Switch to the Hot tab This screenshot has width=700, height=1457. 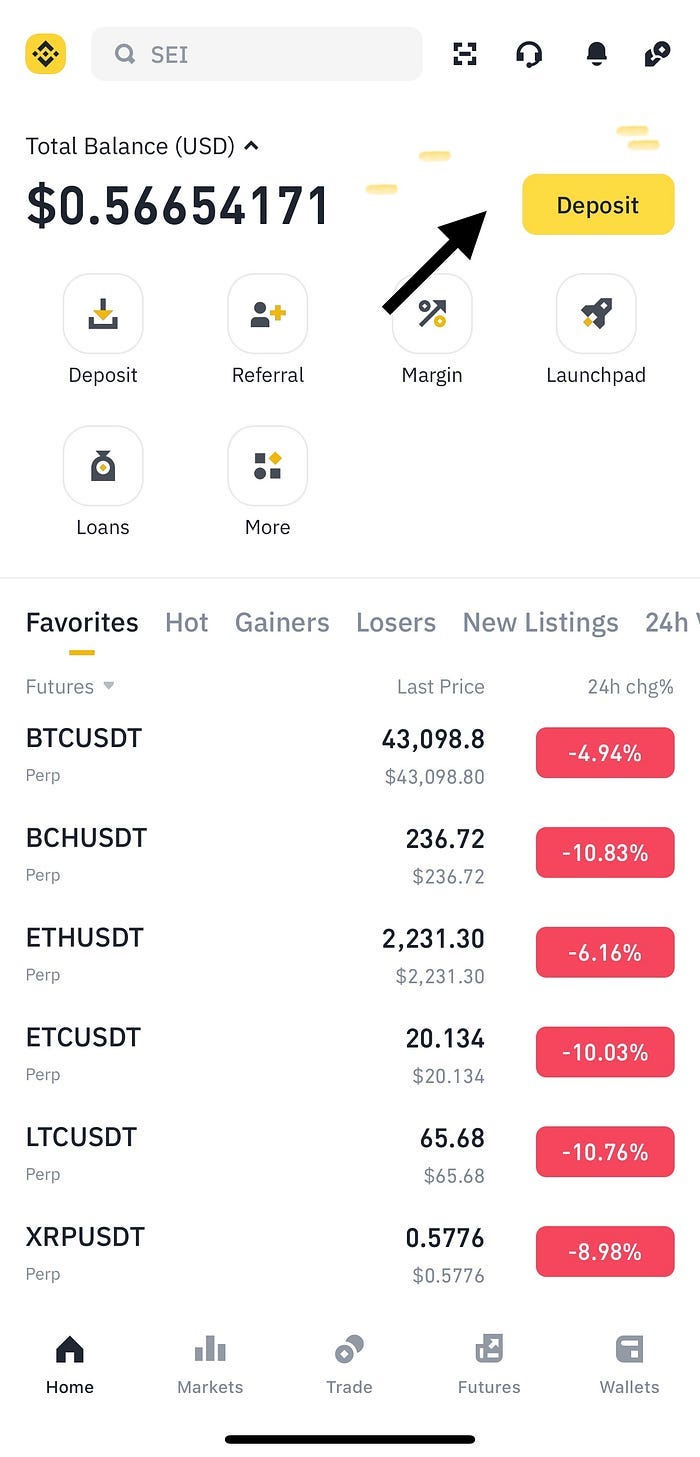(x=186, y=622)
